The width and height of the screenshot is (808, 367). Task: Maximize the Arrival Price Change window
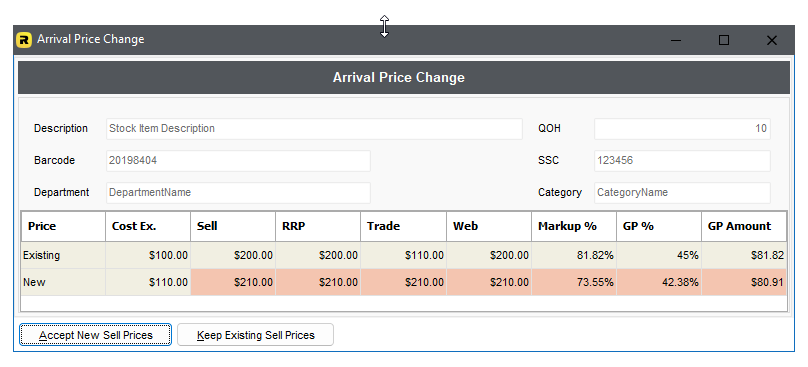click(724, 40)
